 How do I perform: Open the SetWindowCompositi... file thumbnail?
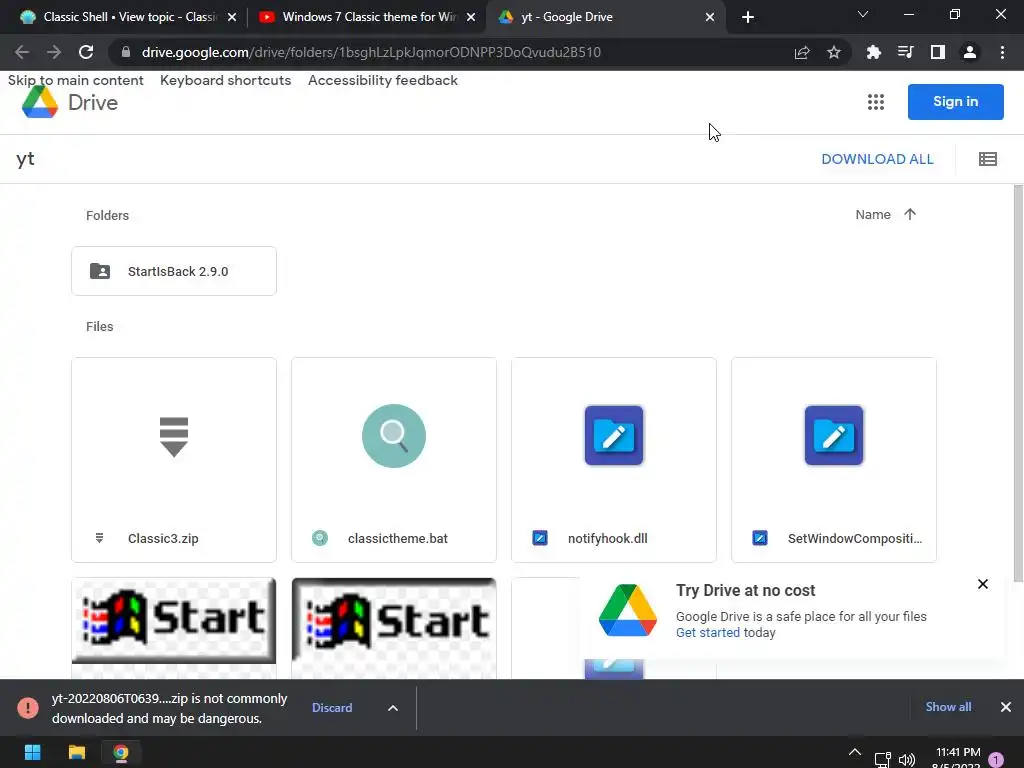834,436
